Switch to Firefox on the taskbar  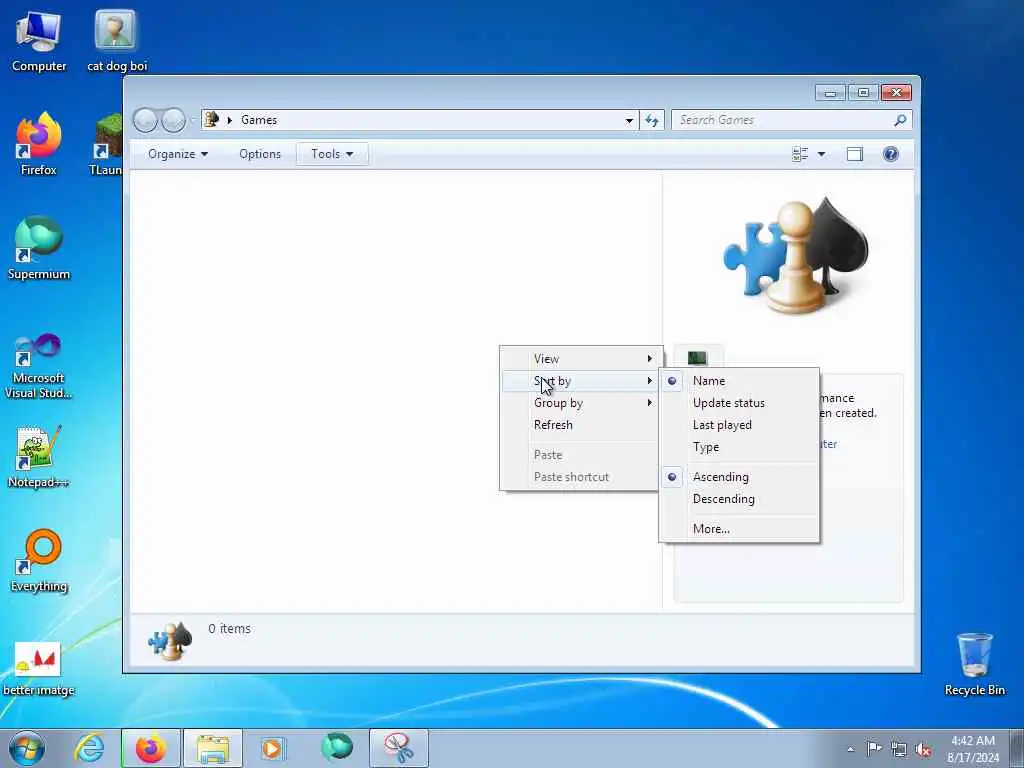click(151, 748)
